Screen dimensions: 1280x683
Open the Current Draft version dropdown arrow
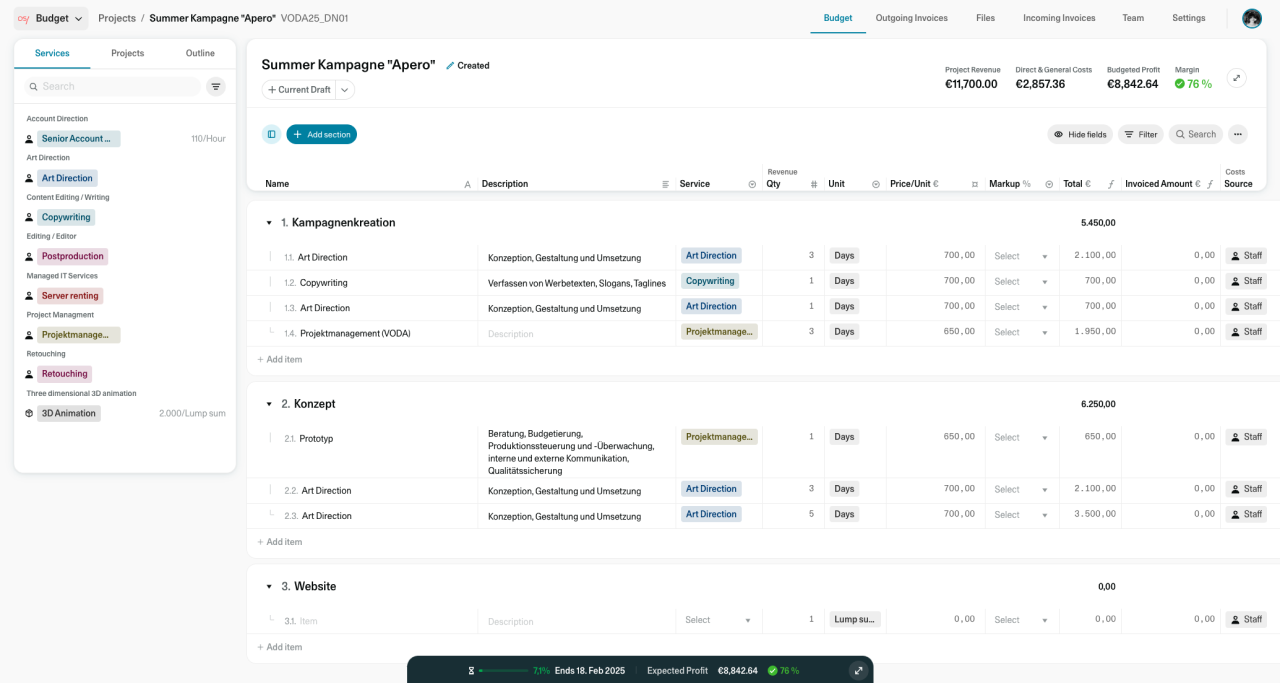tap(344, 90)
